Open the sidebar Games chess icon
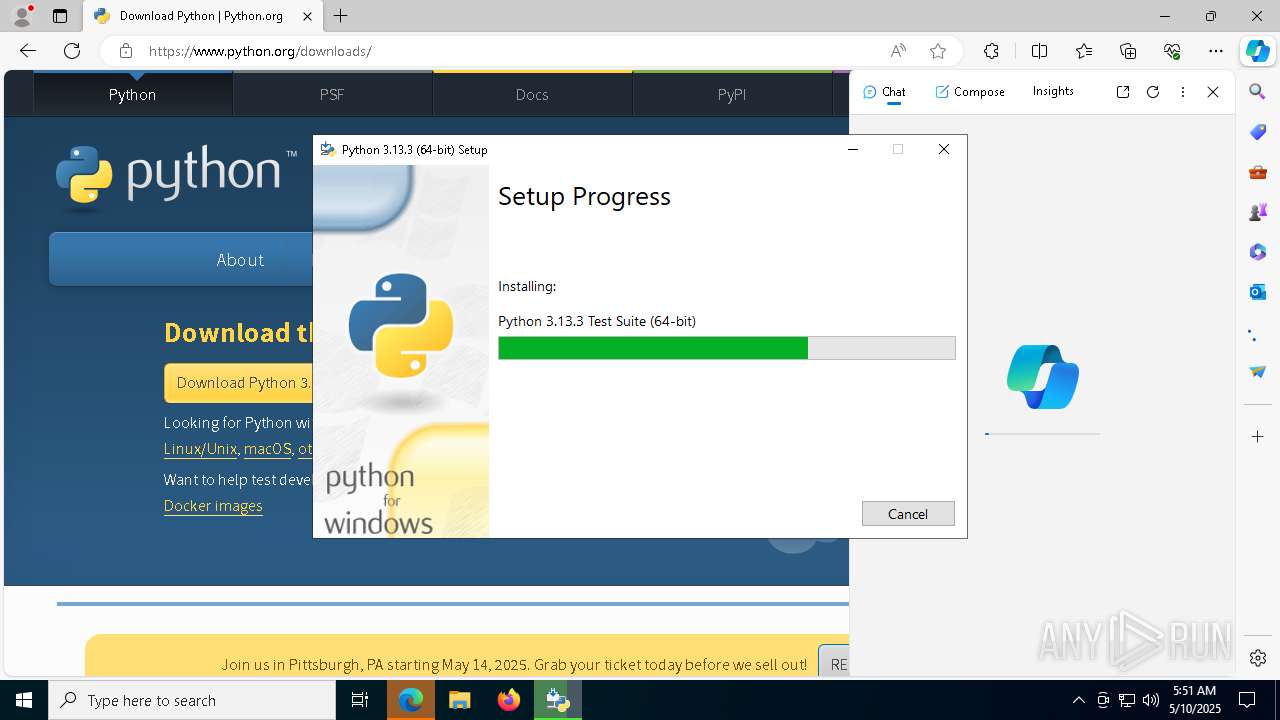Screen dimensions: 1280x720 (1258, 212)
